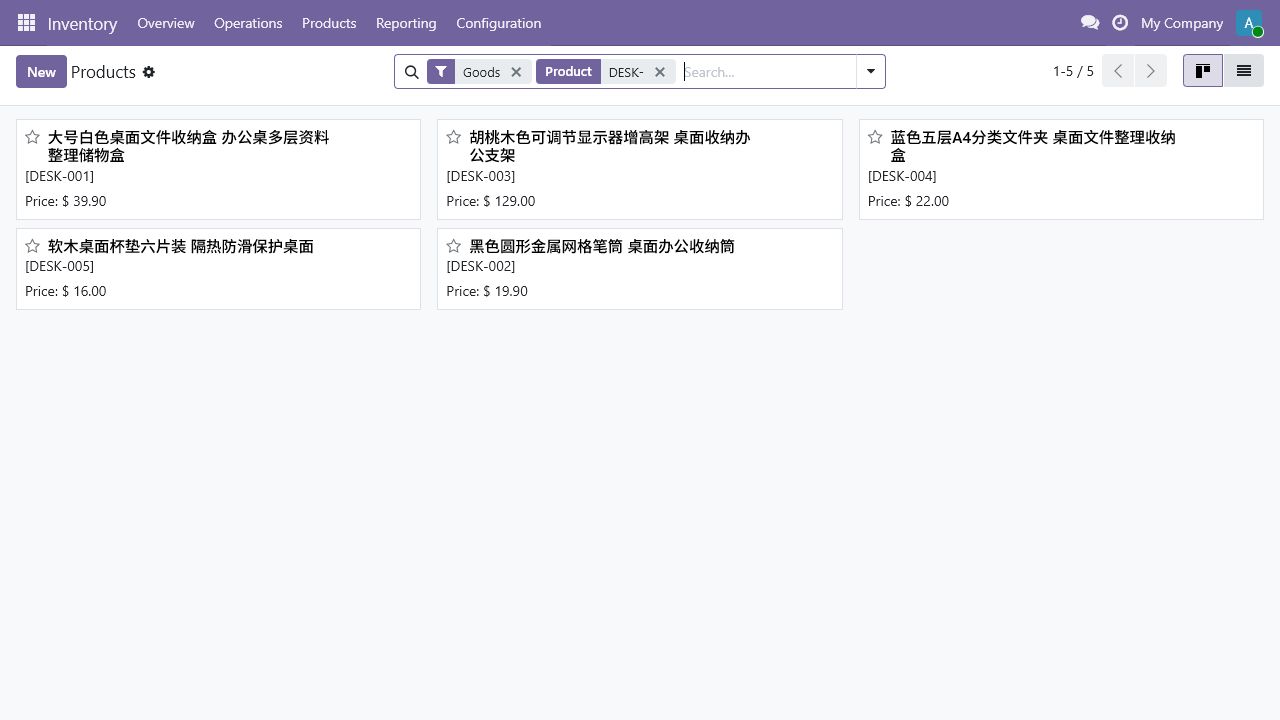Click reference text [DESK-002]
This screenshot has width=1280, height=720.
coord(481,266)
